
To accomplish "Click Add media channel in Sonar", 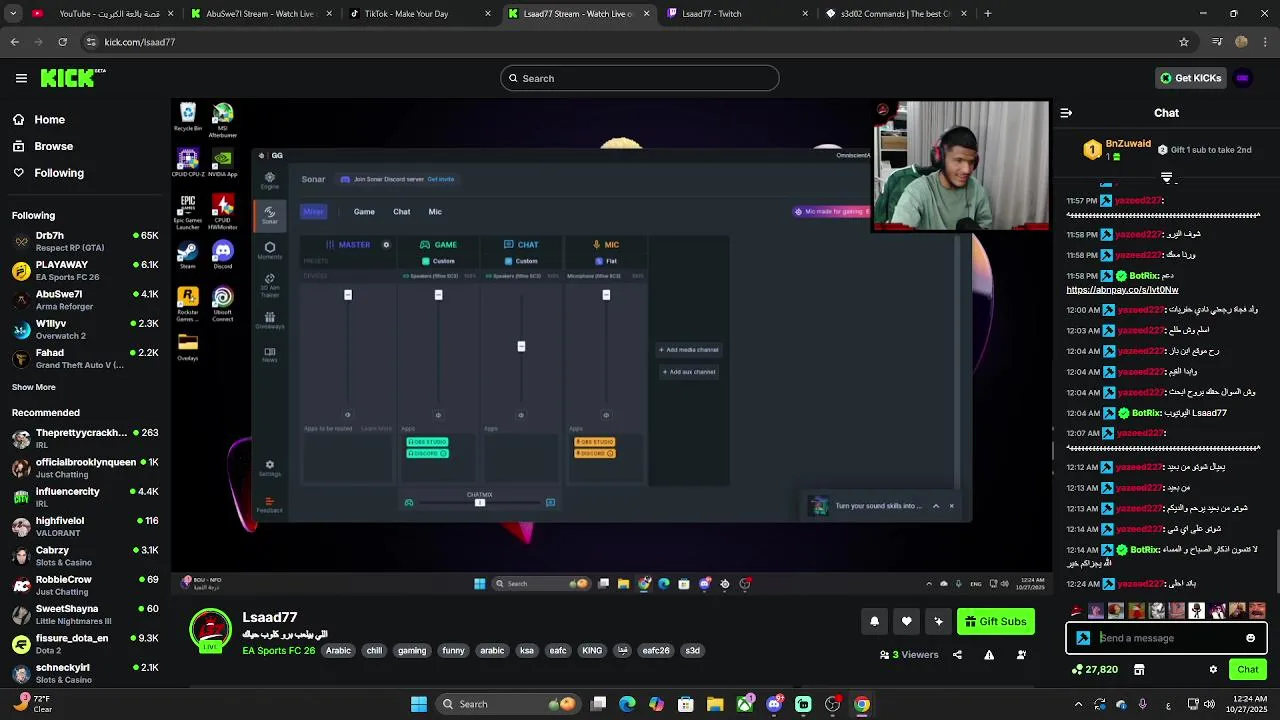I will [x=688, y=350].
